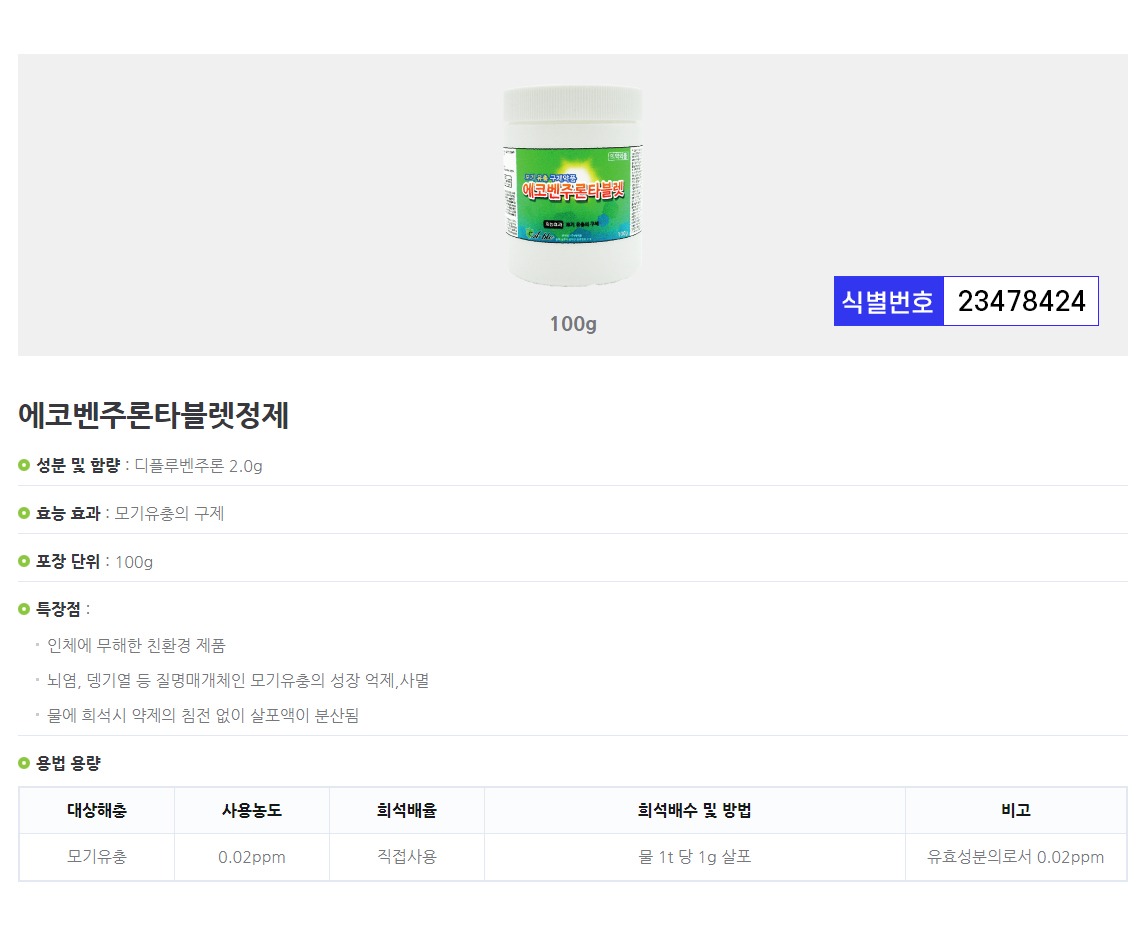The width and height of the screenshot is (1147, 950).
Task: Click the green bullet beside 성분 및 함량
Action: point(24,465)
